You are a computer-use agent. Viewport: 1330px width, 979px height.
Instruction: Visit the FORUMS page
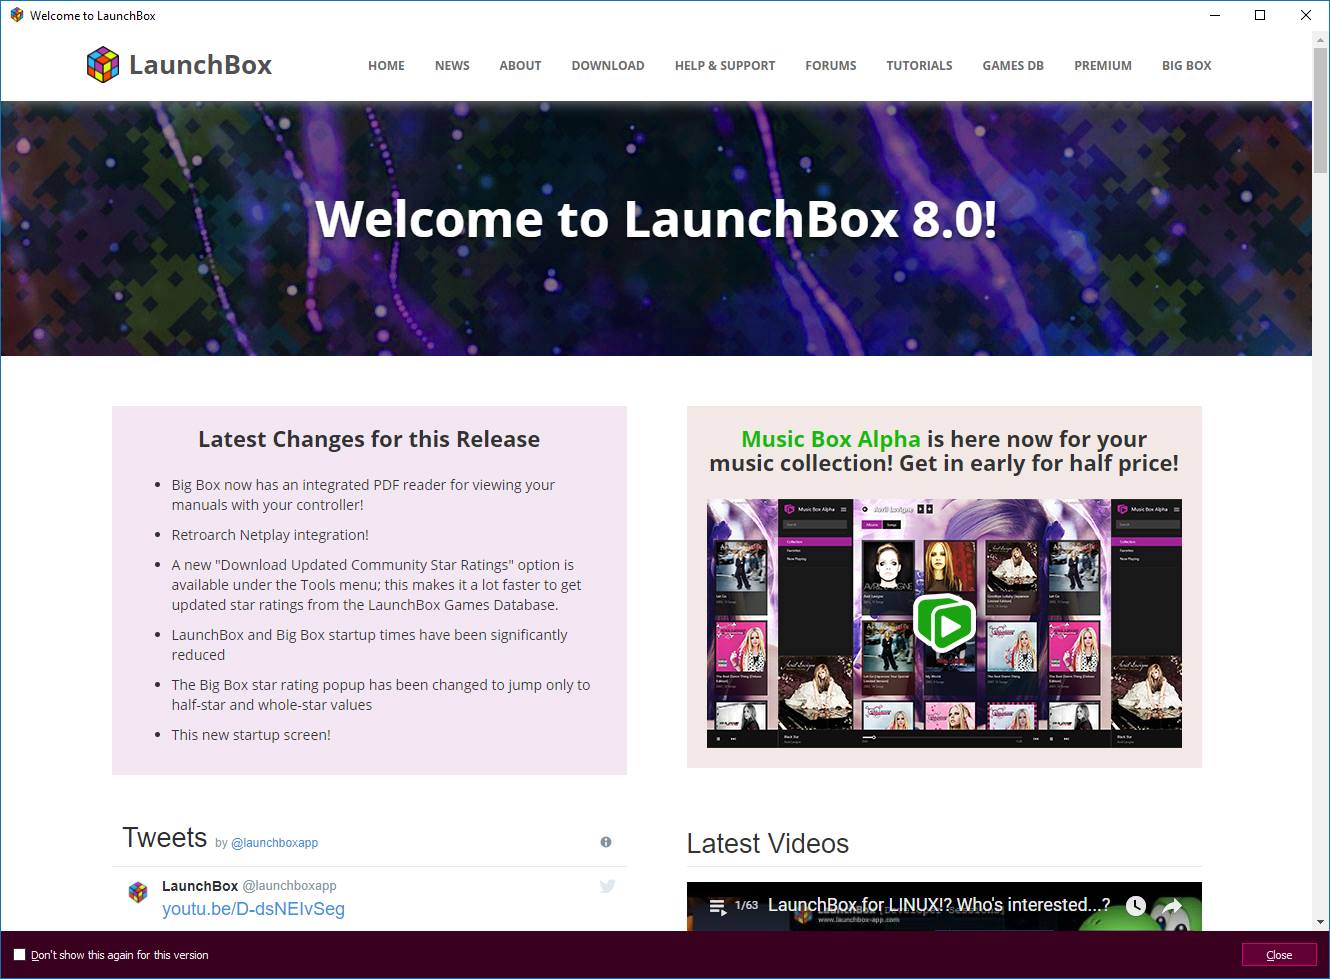pyautogui.click(x=831, y=66)
